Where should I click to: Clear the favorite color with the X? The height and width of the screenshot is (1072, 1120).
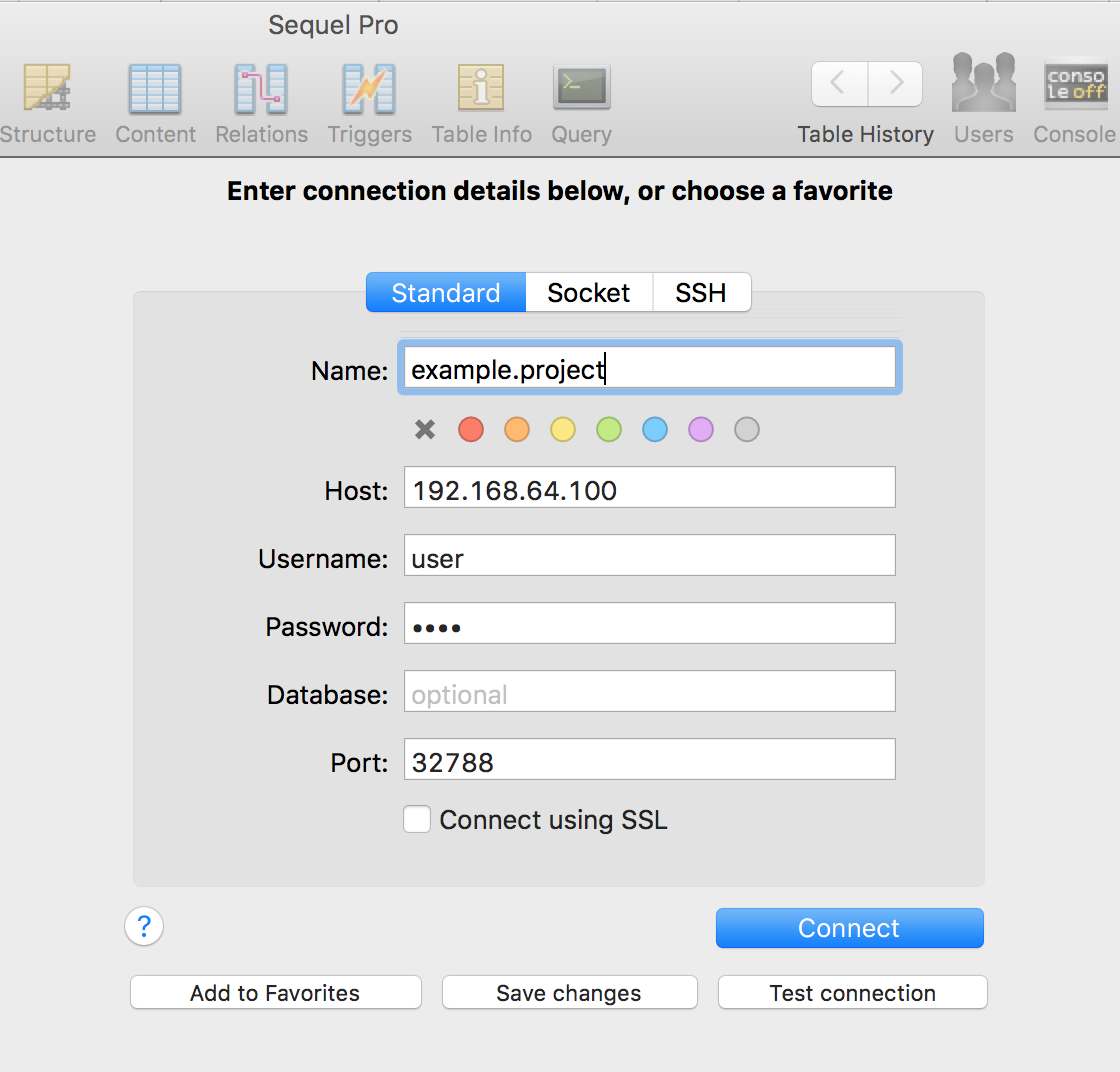pos(425,429)
